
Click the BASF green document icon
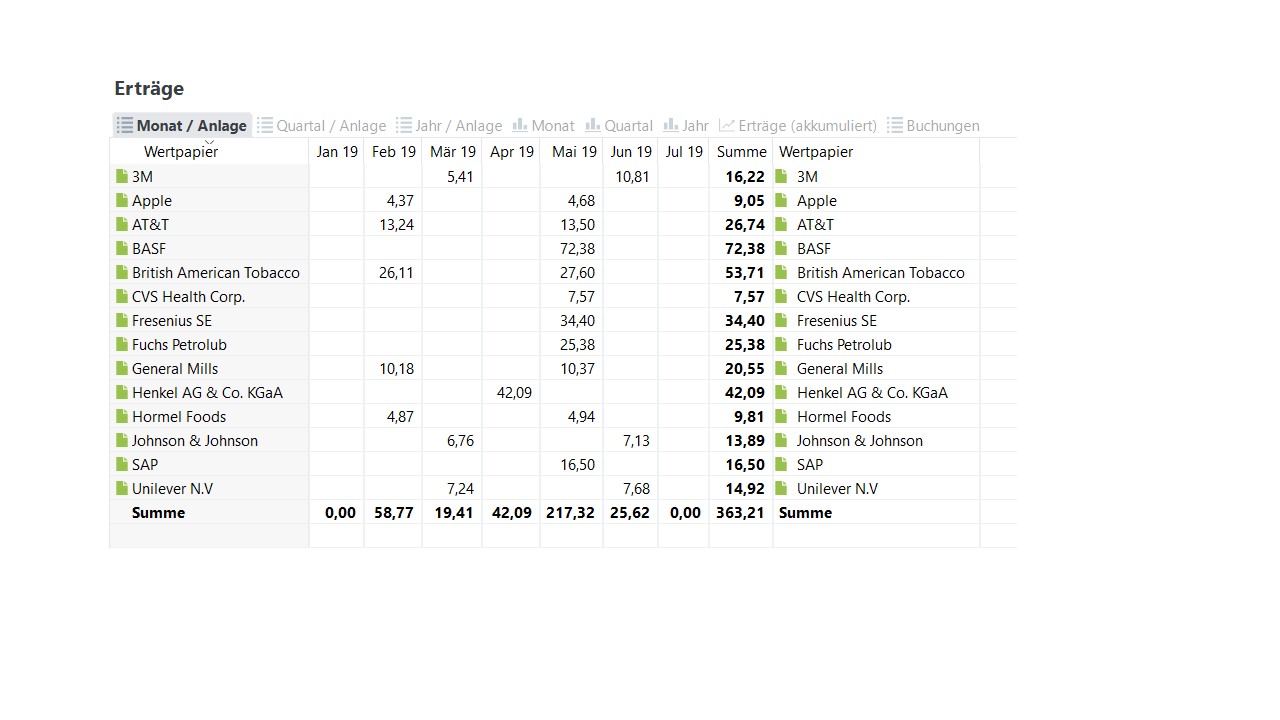click(x=122, y=248)
